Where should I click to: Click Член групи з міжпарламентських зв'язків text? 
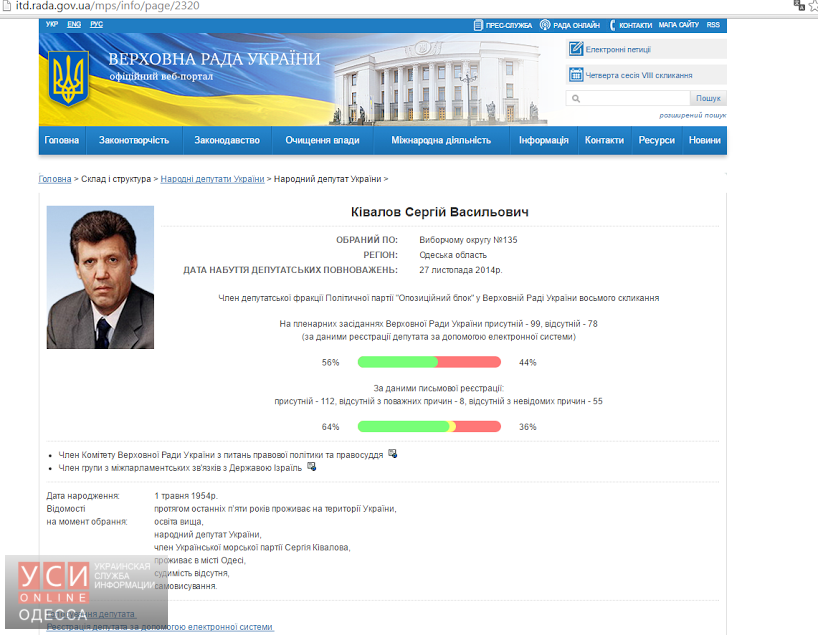(x=180, y=468)
